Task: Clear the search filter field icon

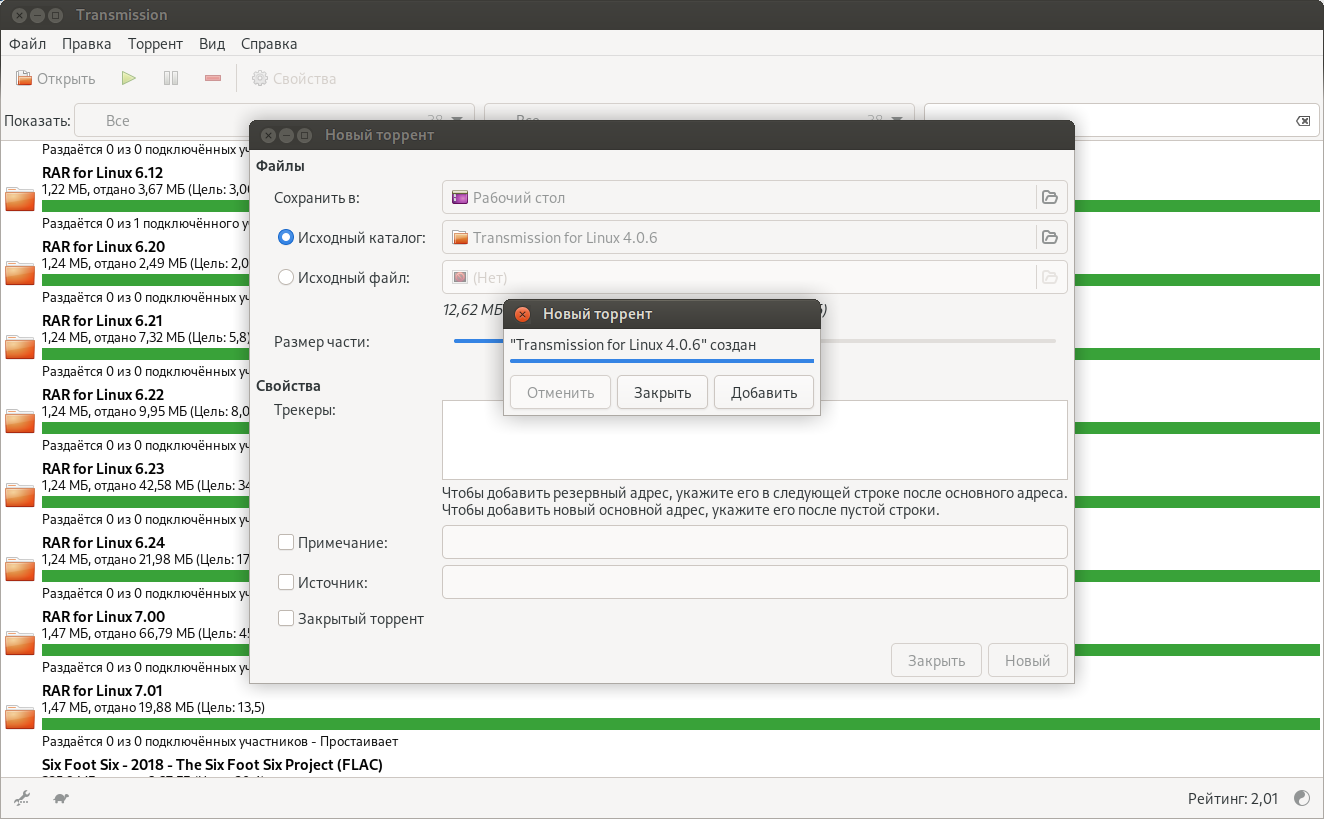Action: [x=1302, y=121]
